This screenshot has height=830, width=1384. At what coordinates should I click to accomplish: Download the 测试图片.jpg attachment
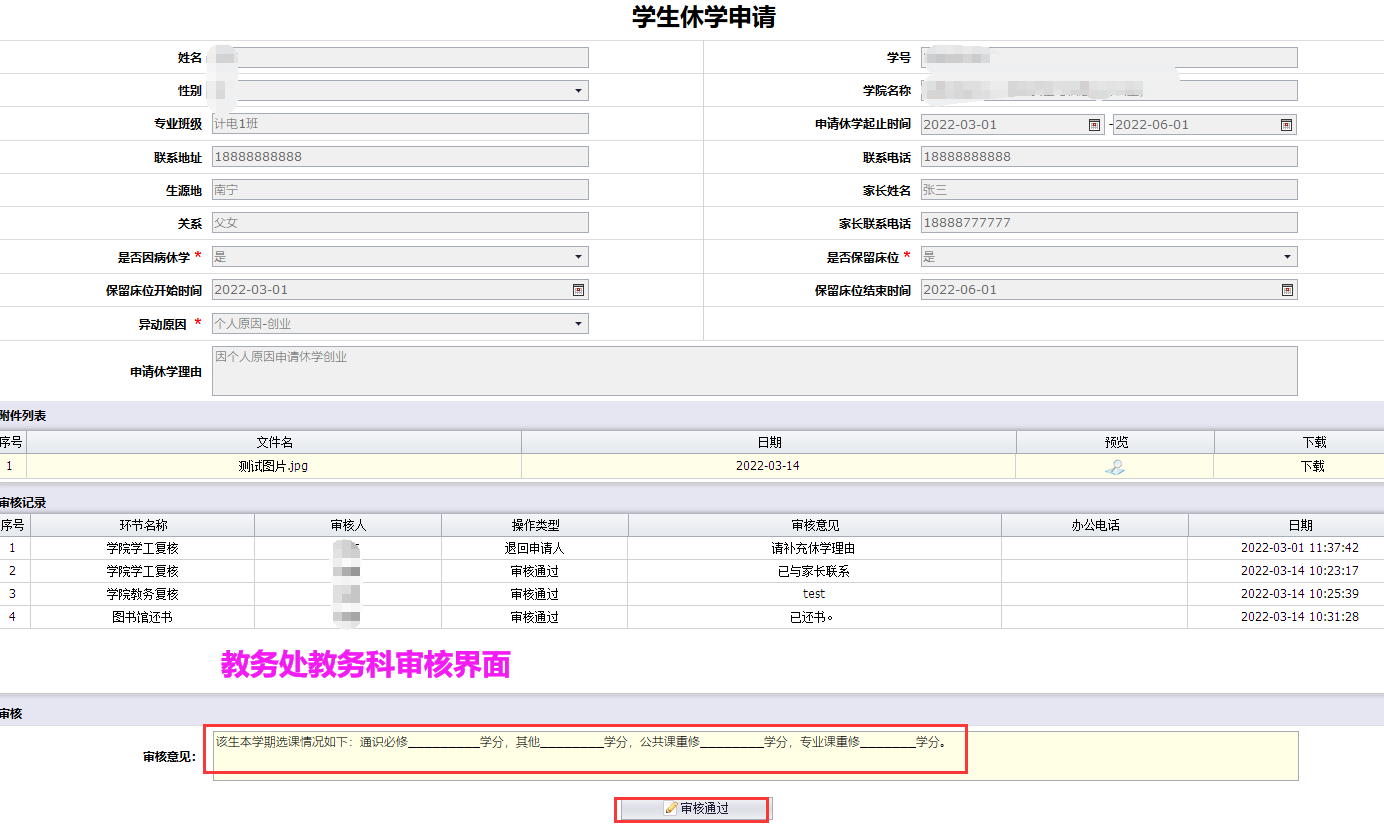click(x=1312, y=467)
